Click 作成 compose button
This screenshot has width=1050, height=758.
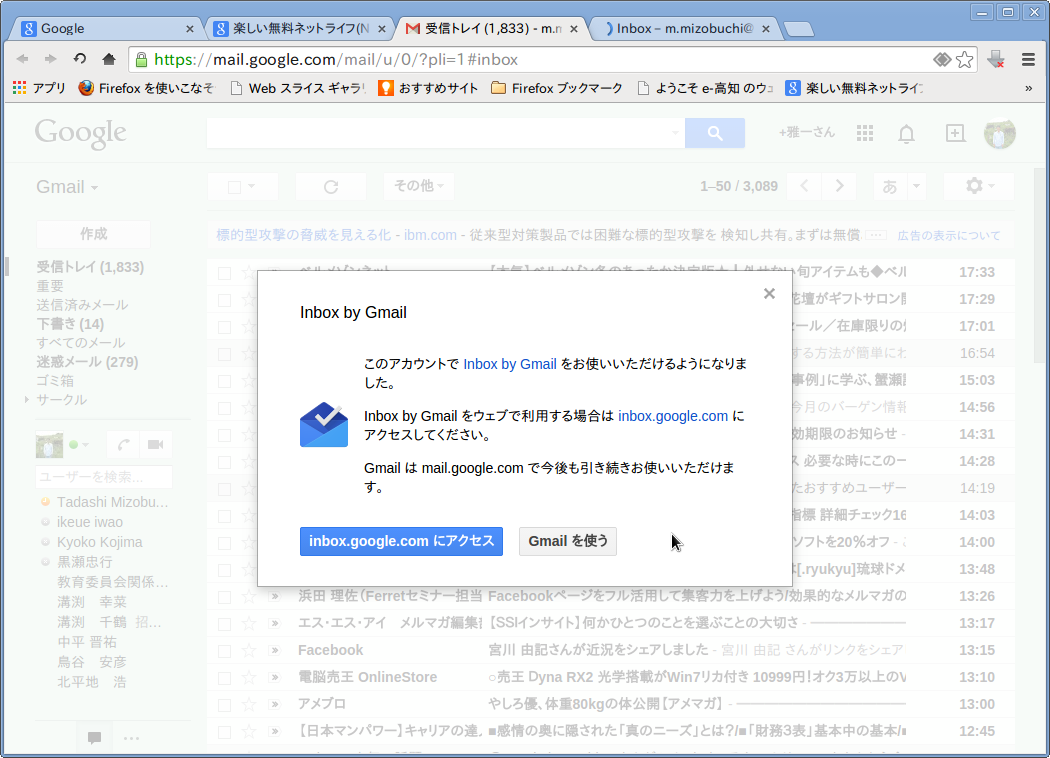[93, 234]
